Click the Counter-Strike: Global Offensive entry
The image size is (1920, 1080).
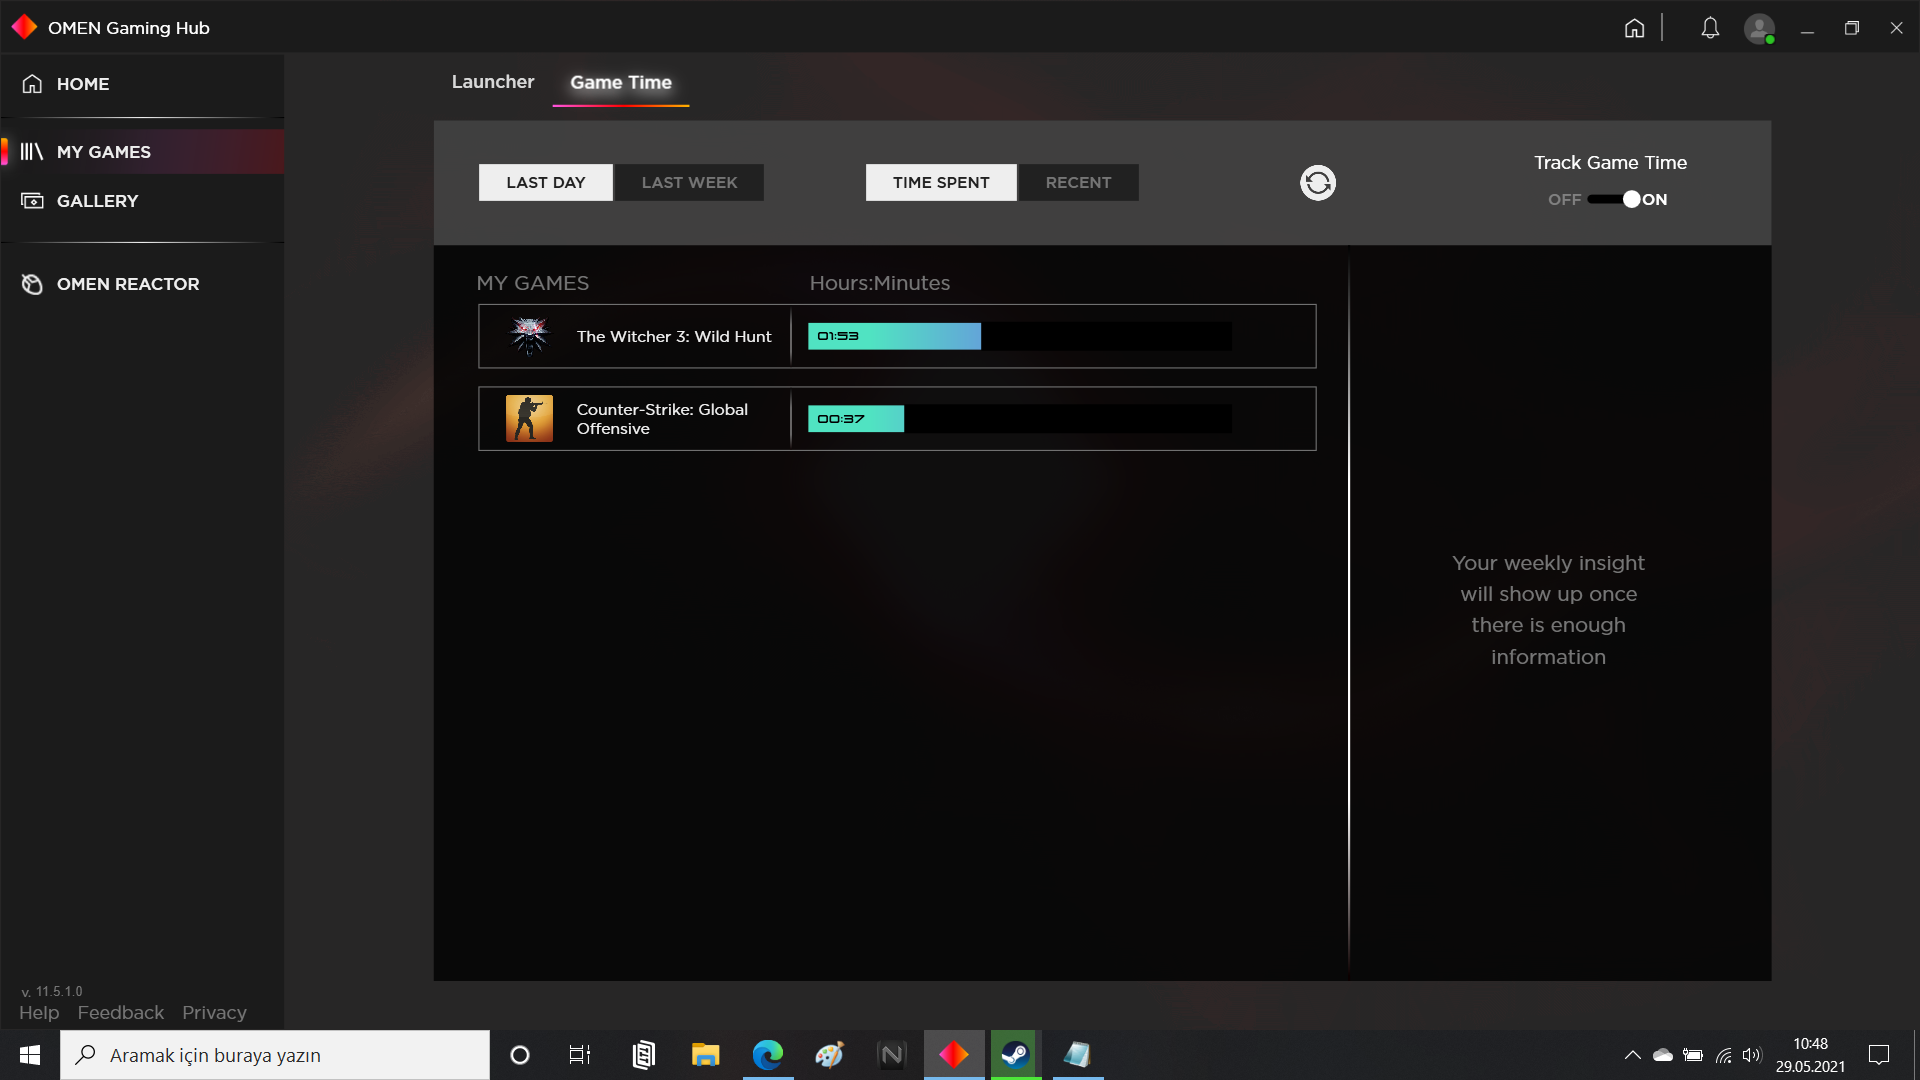tap(897, 418)
